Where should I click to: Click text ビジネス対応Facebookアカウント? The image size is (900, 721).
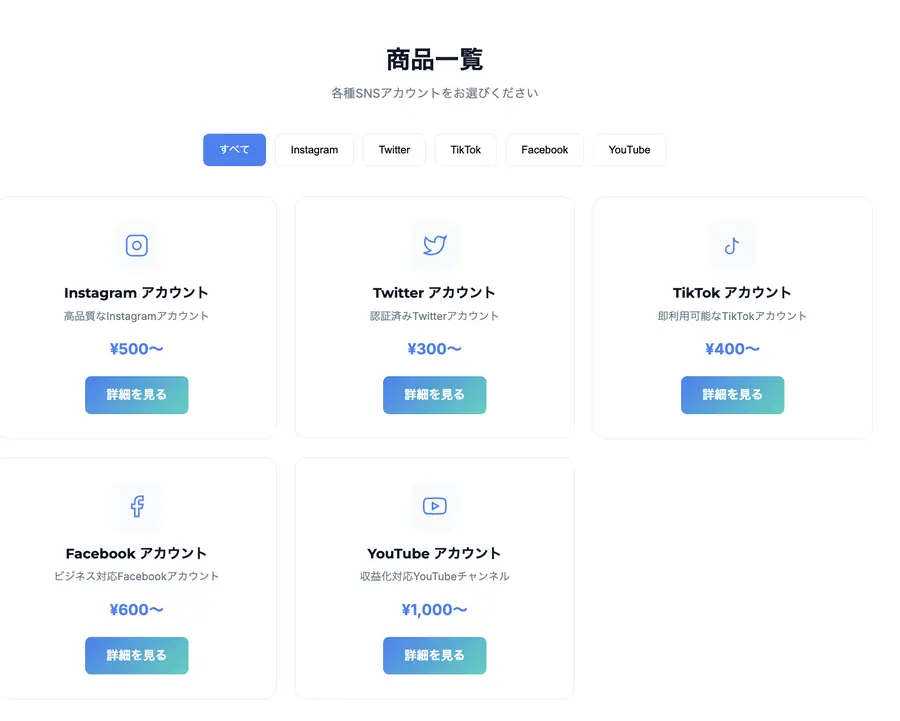pyautogui.click(x=137, y=576)
